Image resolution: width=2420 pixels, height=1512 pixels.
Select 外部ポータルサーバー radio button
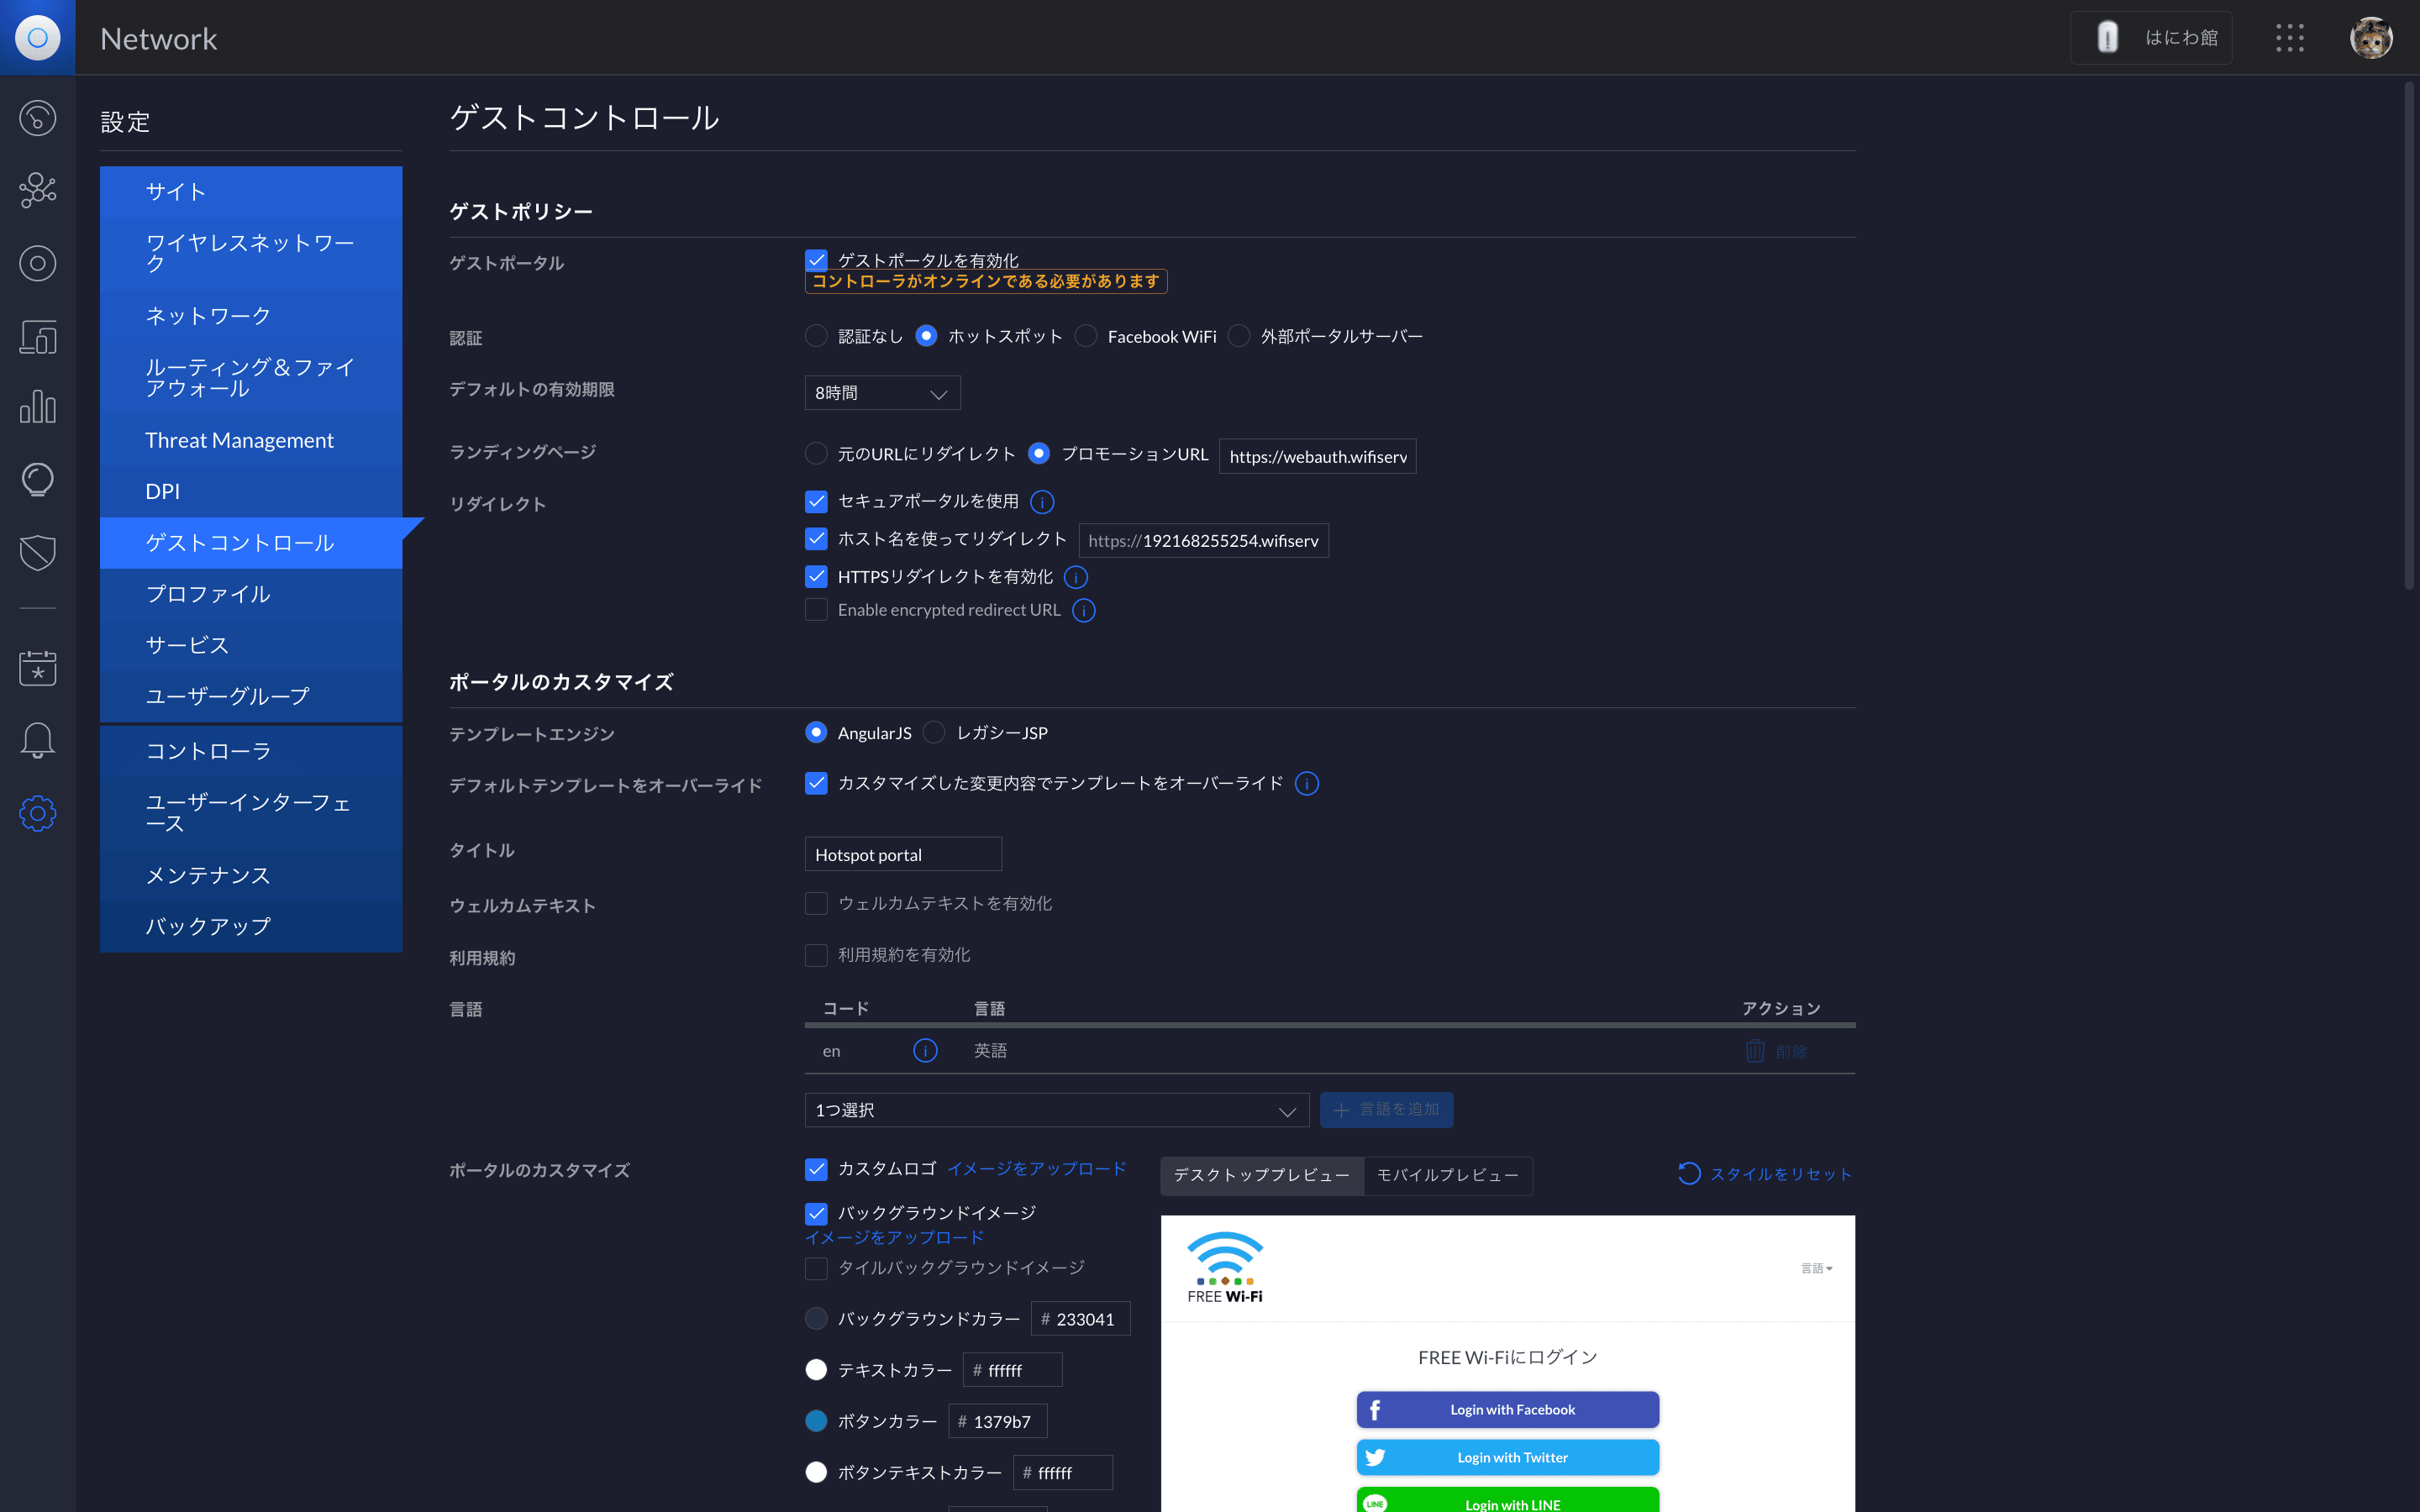tap(1239, 336)
